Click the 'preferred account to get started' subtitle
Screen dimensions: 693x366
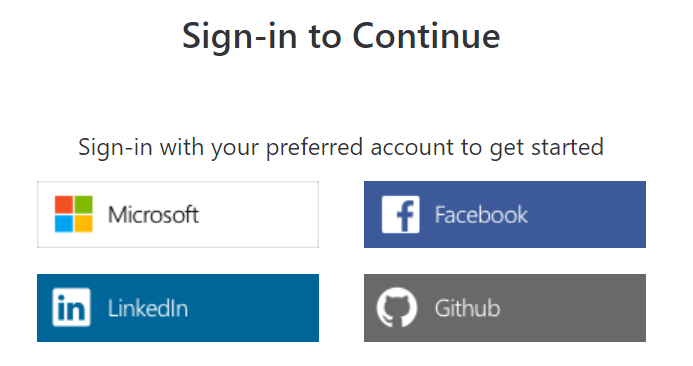pyautogui.click(x=434, y=147)
